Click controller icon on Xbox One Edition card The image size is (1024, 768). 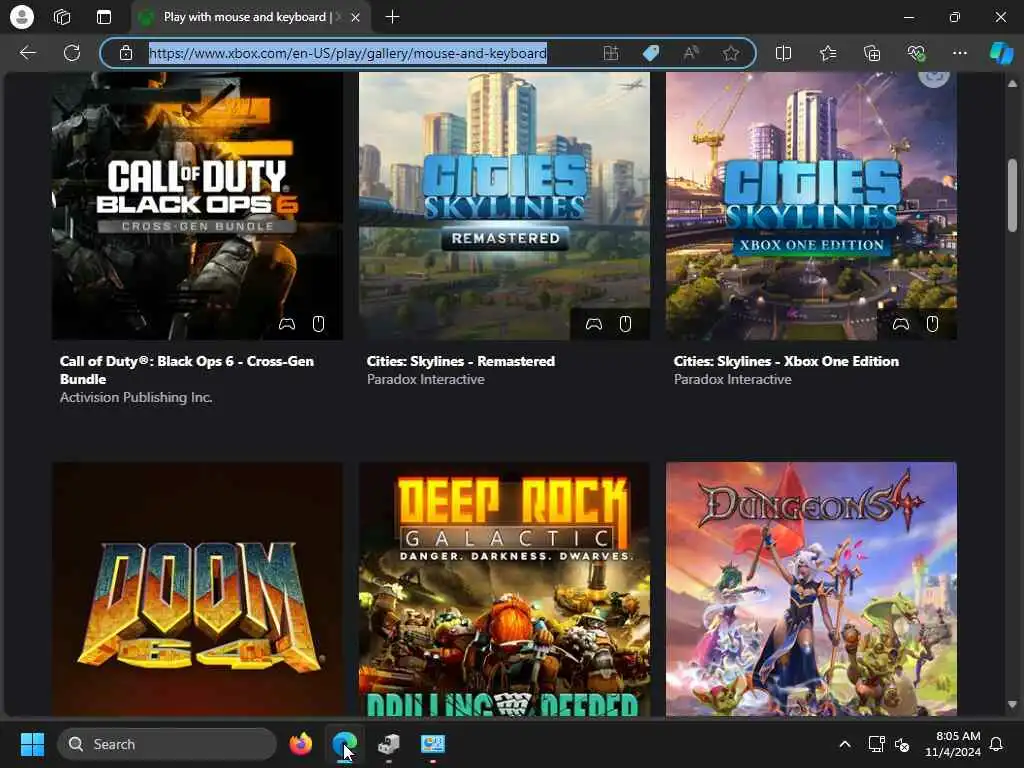(901, 324)
